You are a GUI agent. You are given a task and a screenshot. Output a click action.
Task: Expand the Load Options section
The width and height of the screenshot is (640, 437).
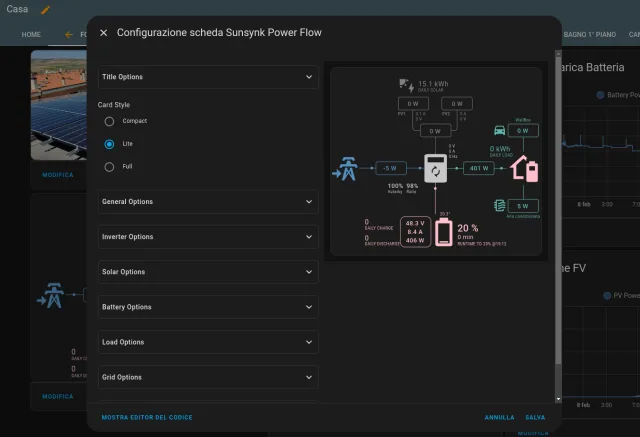(208, 342)
